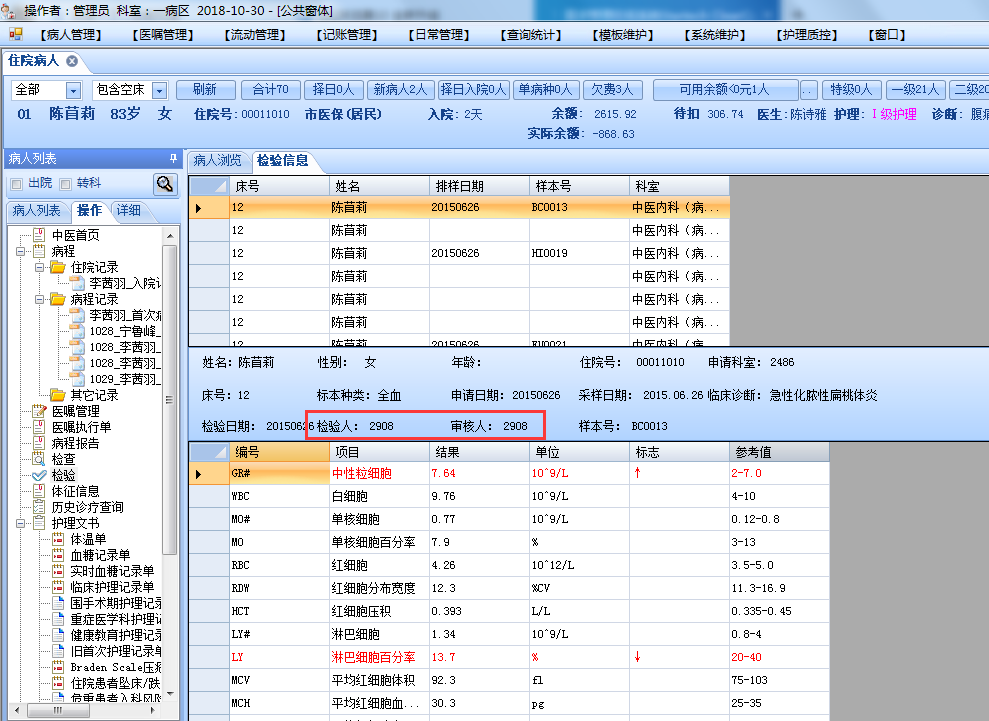
Task: Open the 医嘱管理 menu
Action: (x=162, y=35)
